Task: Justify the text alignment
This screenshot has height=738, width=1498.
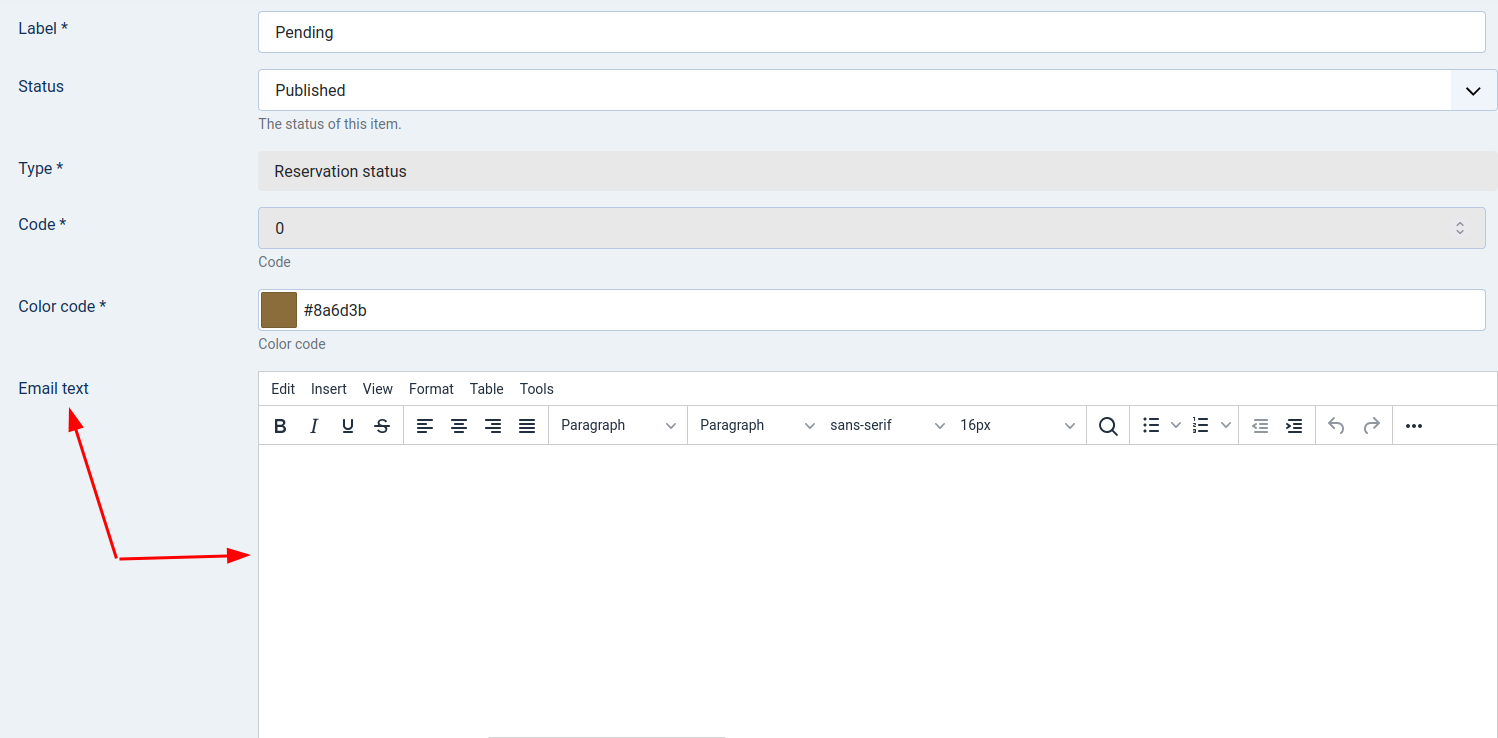Action: coord(527,426)
